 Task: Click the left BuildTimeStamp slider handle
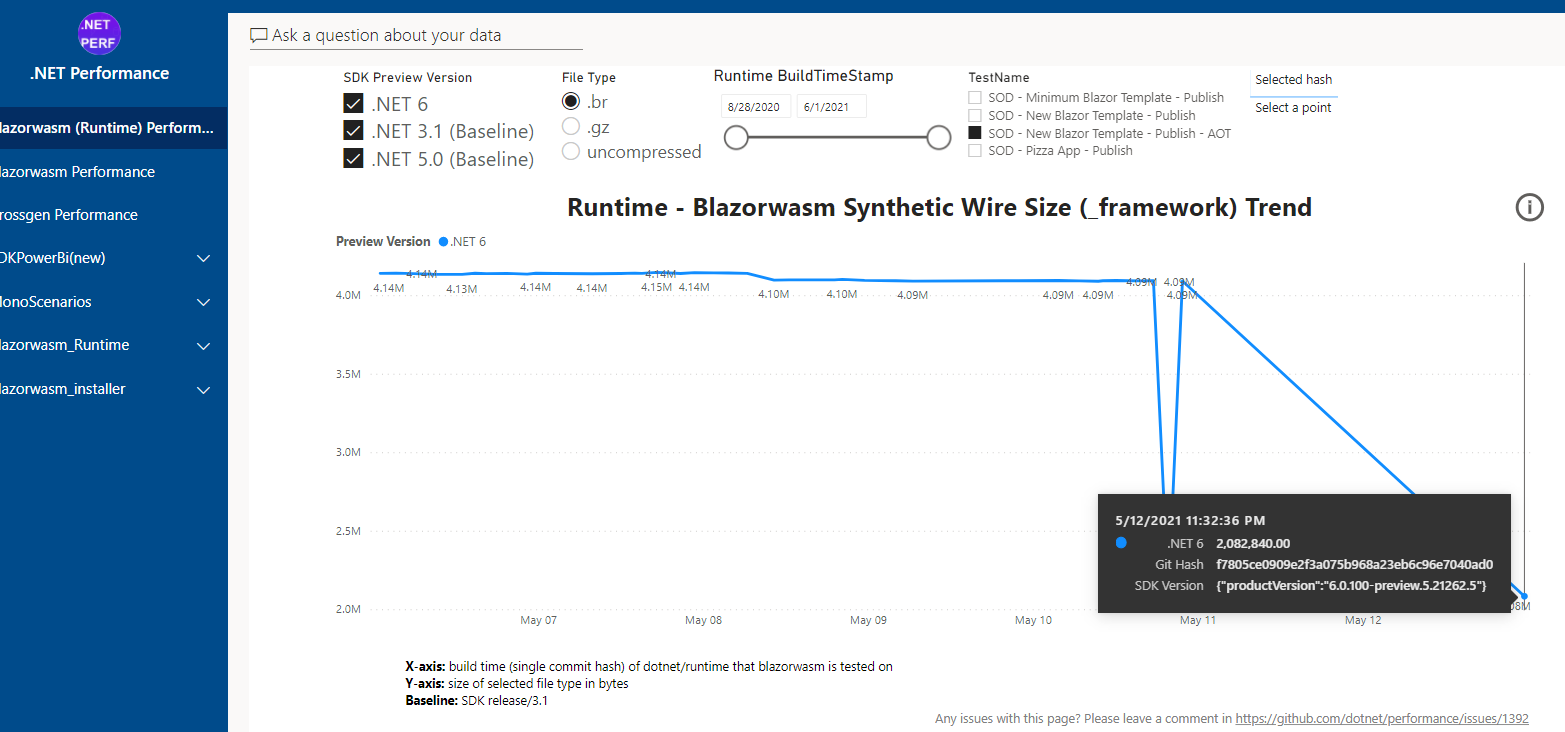736,137
